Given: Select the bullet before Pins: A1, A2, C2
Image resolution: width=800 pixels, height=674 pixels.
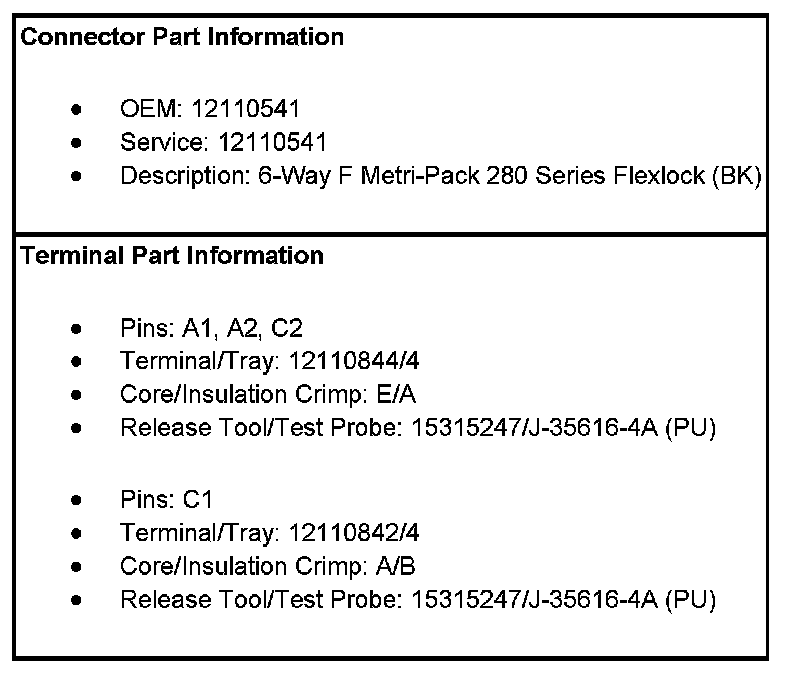Looking at the screenshot, I should coord(77,327).
